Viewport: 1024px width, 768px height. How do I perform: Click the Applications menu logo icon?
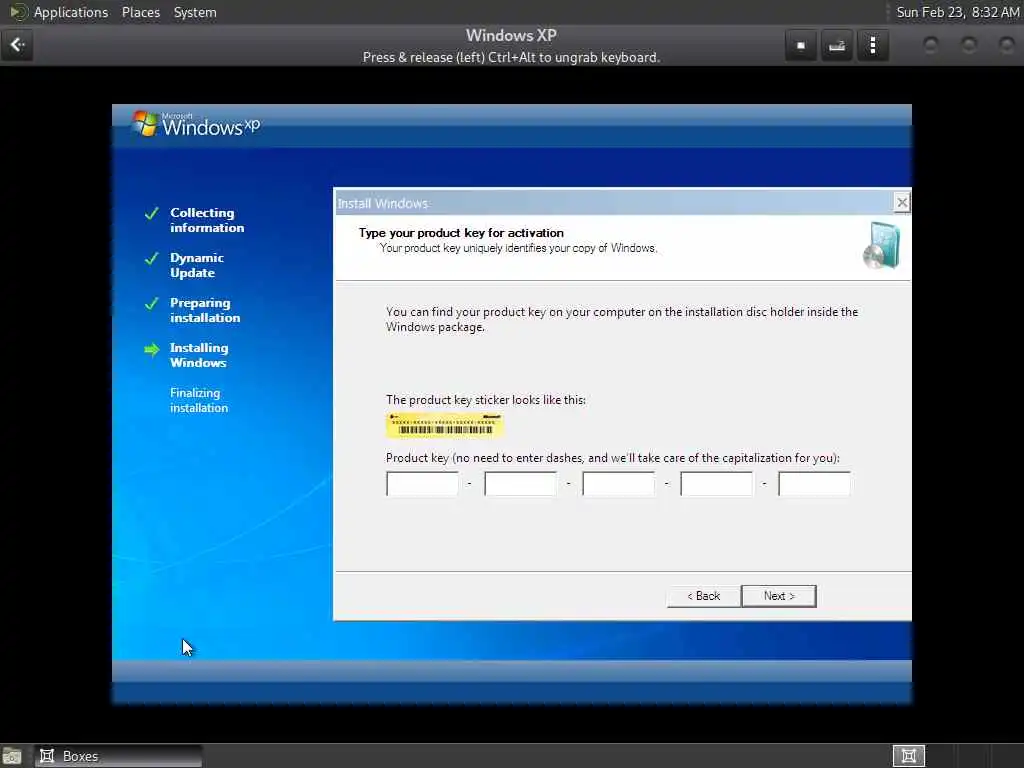coord(18,12)
